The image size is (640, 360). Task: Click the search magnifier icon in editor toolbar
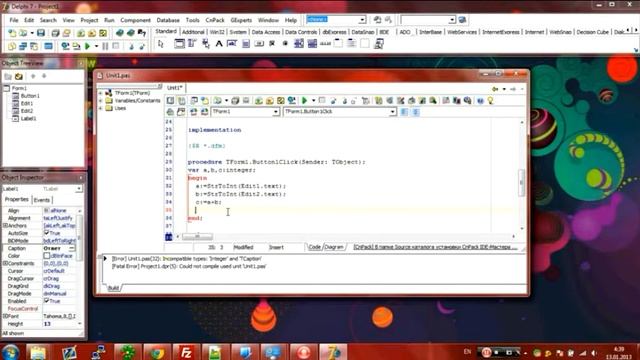433,100
